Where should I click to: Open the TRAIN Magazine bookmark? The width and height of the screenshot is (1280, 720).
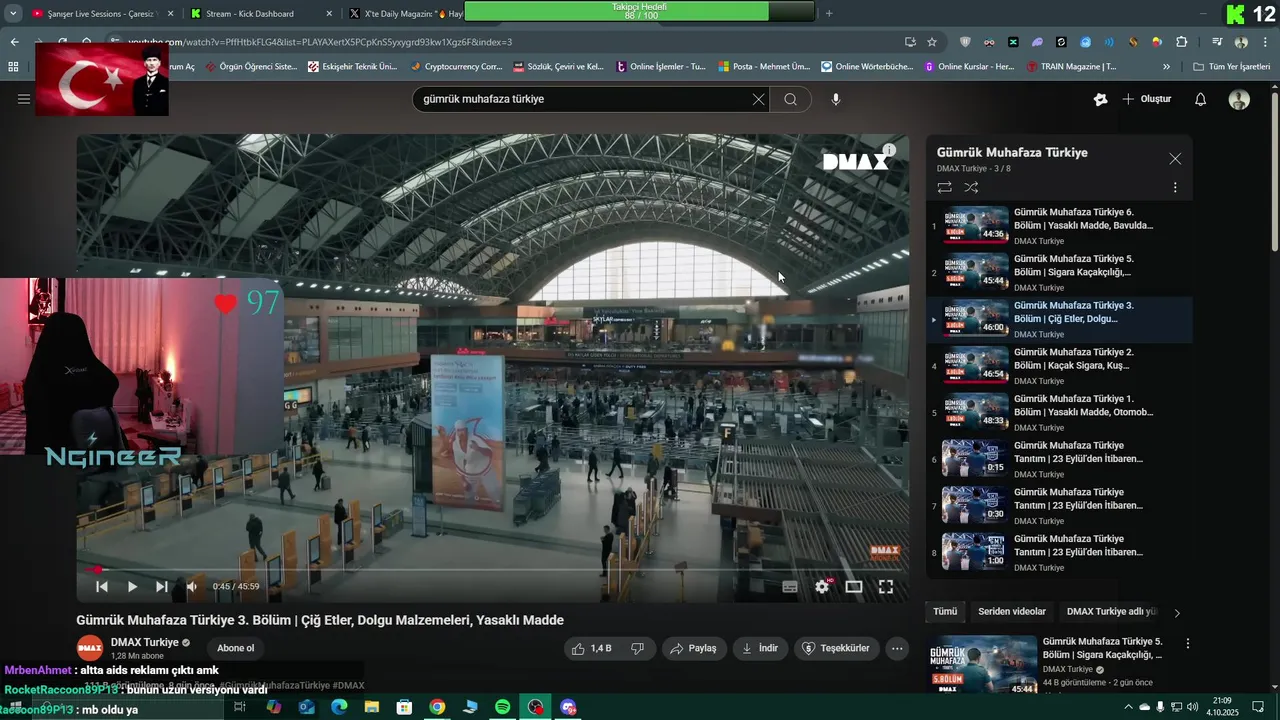(x=1071, y=67)
